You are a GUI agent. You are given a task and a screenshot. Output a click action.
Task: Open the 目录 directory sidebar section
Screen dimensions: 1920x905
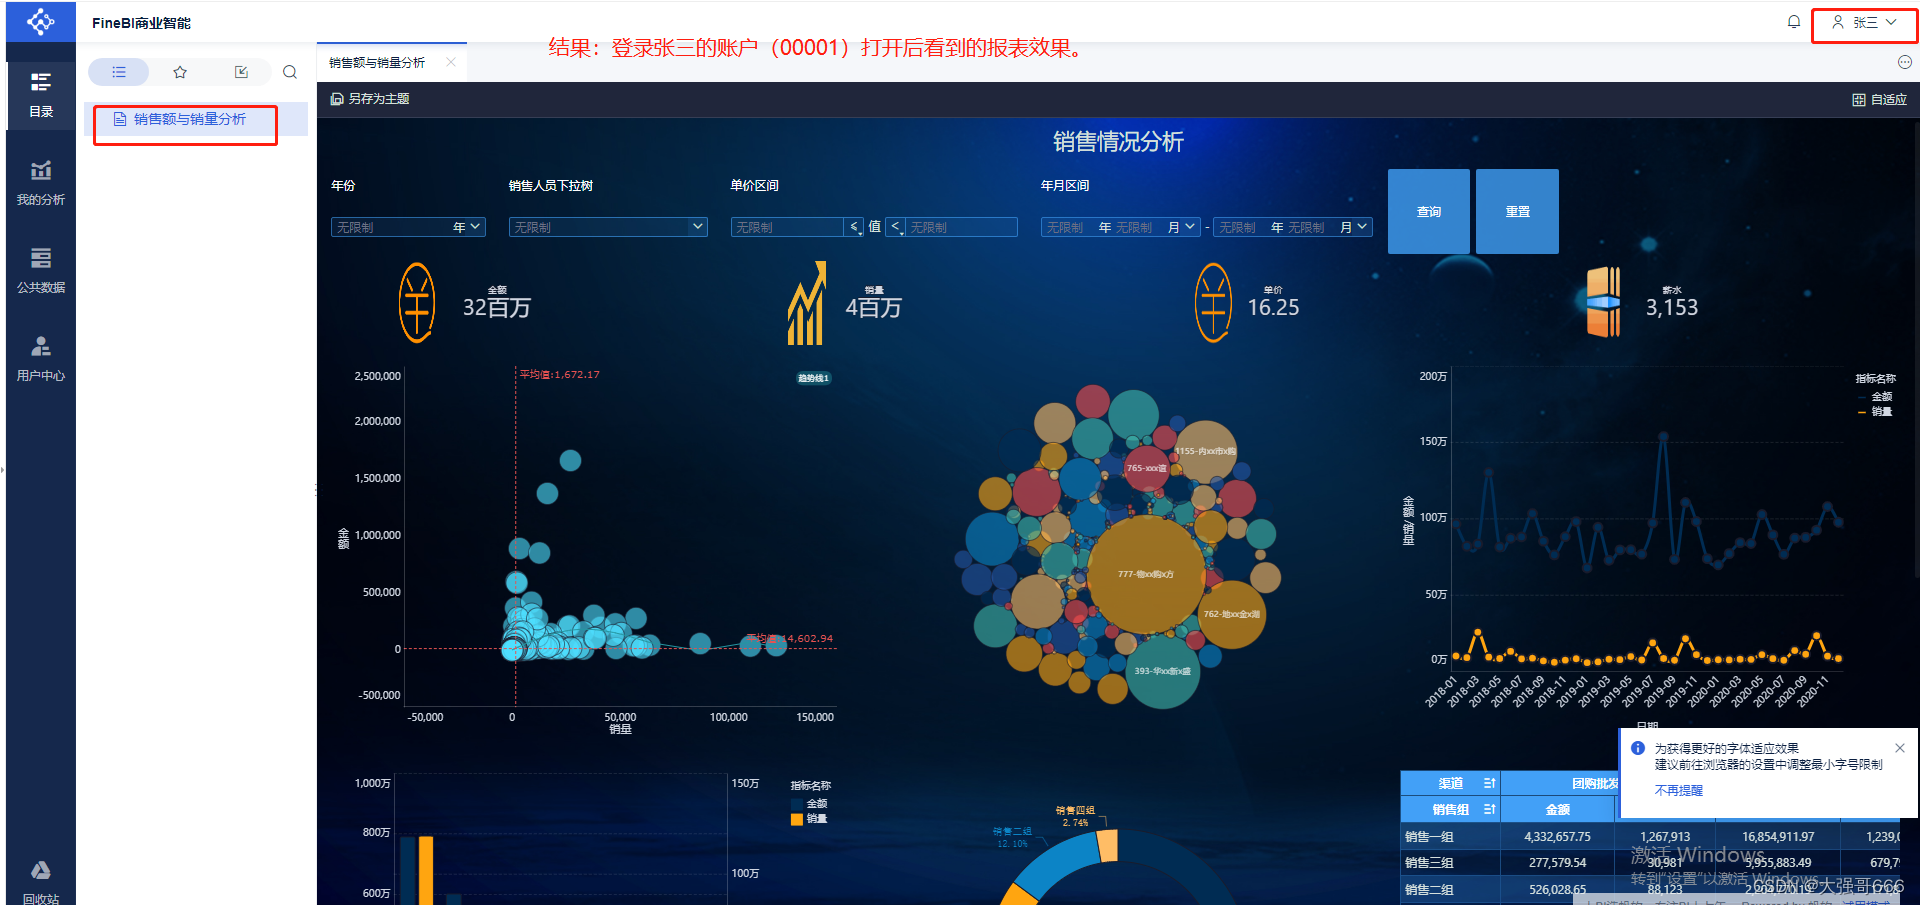[x=41, y=95]
